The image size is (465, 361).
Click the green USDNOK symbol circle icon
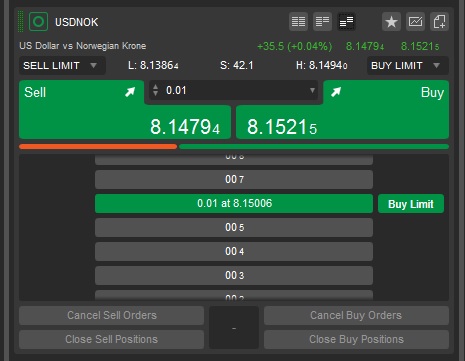(38, 22)
